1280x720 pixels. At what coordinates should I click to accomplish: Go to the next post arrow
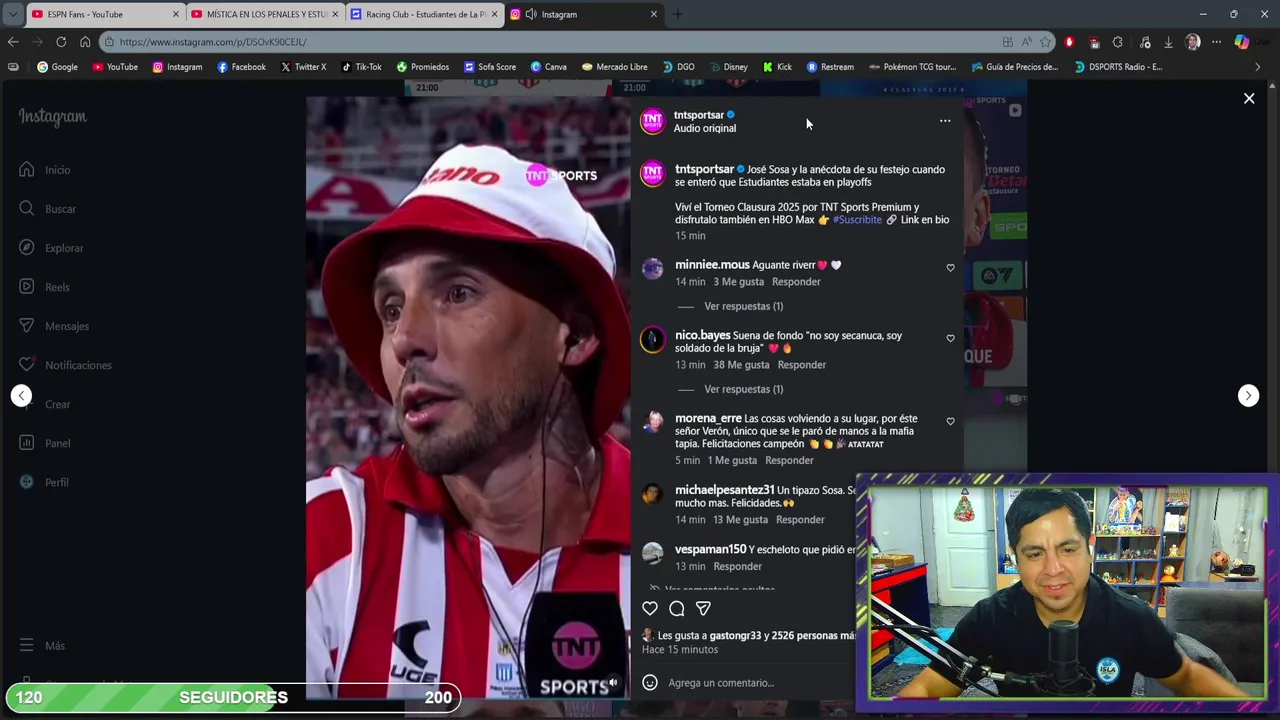click(x=1248, y=395)
